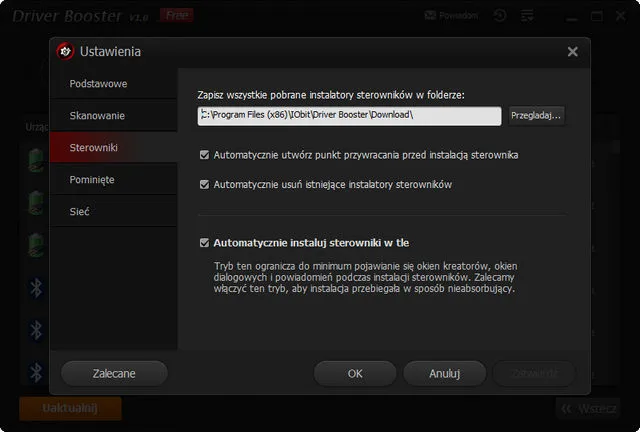Switch to the Skanowanie tab
The height and width of the screenshot is (432, 640).
coord(113,116)
